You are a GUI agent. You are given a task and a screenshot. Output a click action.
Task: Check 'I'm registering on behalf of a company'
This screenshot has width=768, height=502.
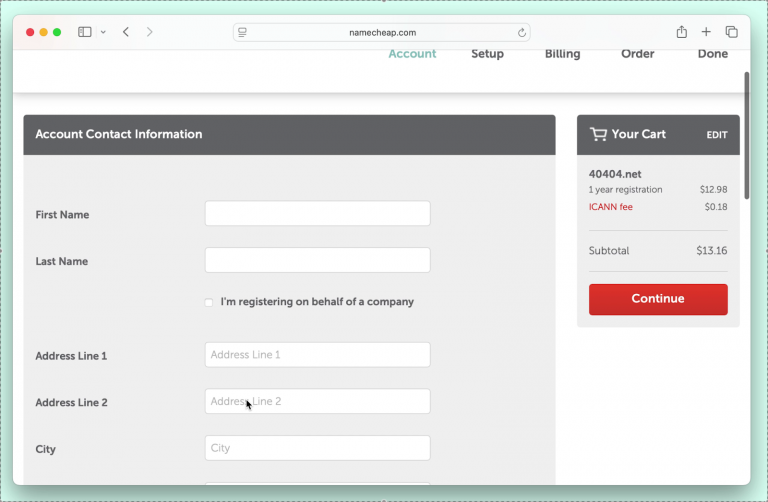point(209,302)
